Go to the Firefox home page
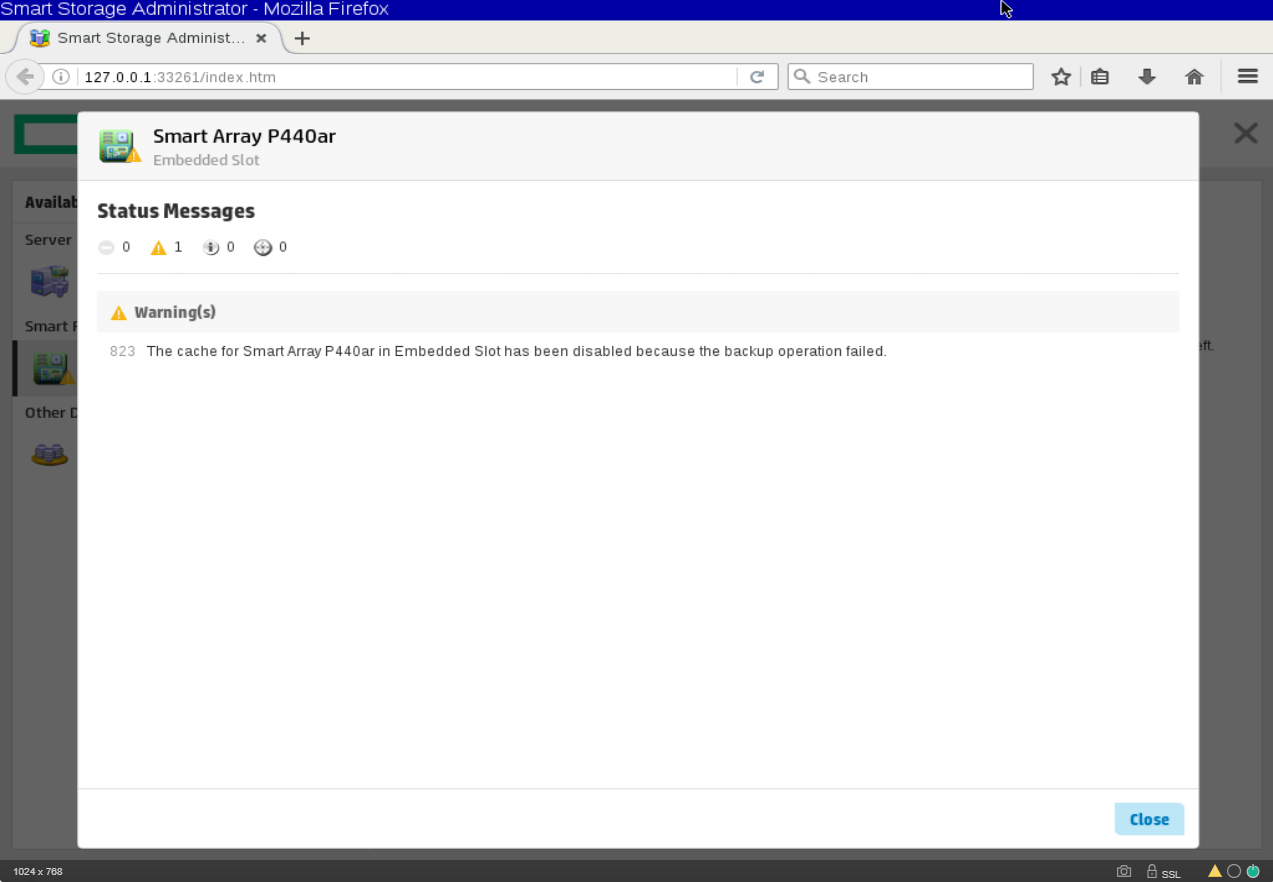Viewport: 1273px width, 882px height. [x=1194, y=77]
